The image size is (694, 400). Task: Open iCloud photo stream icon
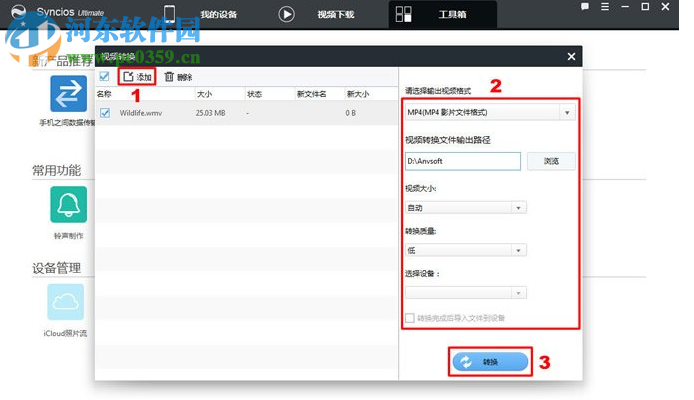point(66,302)
